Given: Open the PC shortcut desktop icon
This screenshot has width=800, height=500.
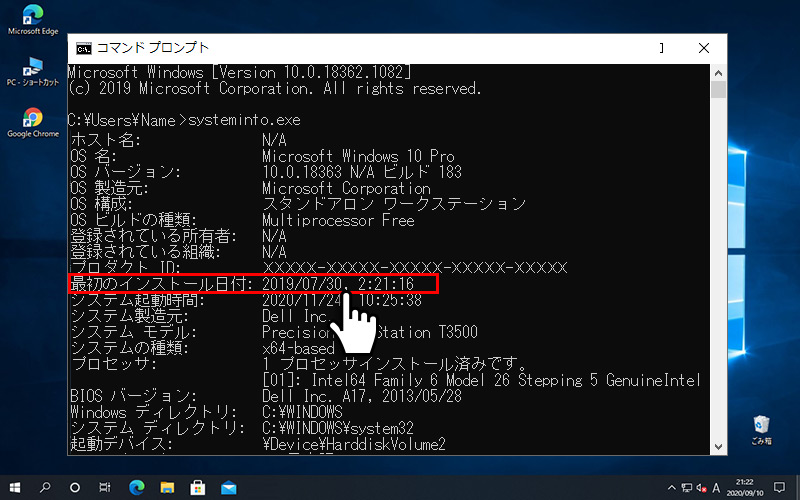Looking at the screenshot, I should click(x=33, y=71).
